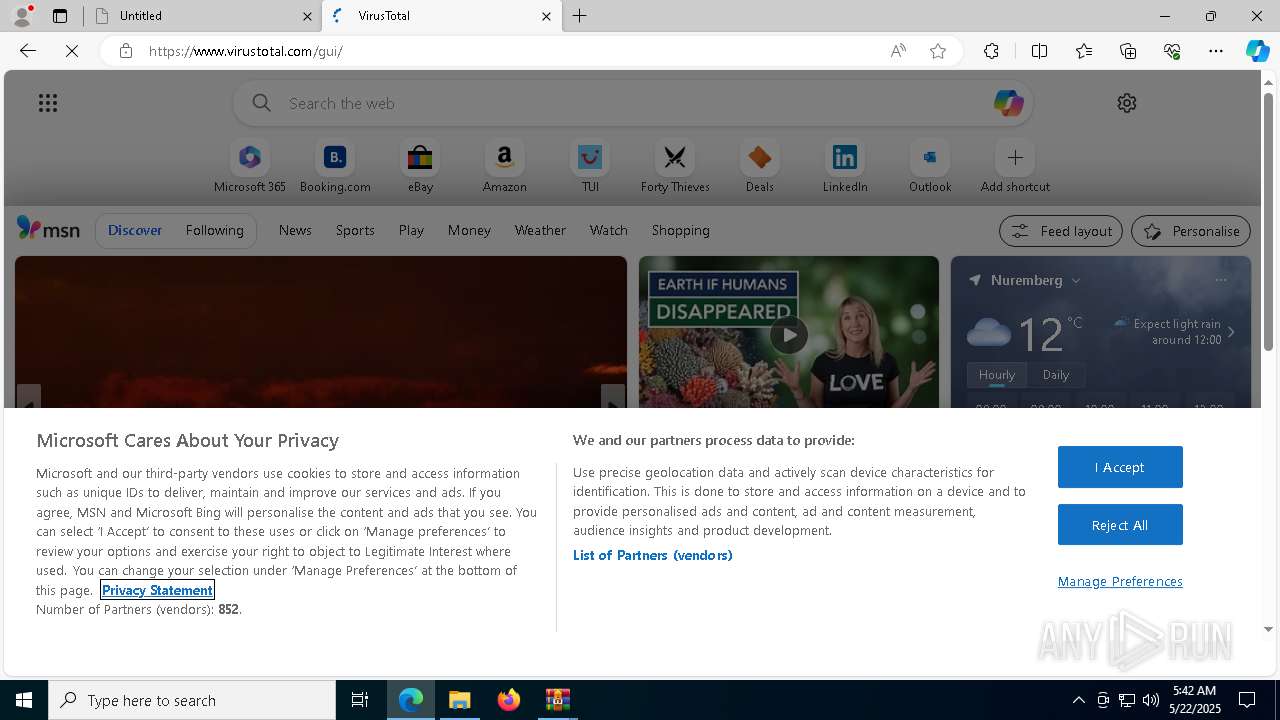Launch Firefox from the taskbar
1280x720 pixels.
509,700
